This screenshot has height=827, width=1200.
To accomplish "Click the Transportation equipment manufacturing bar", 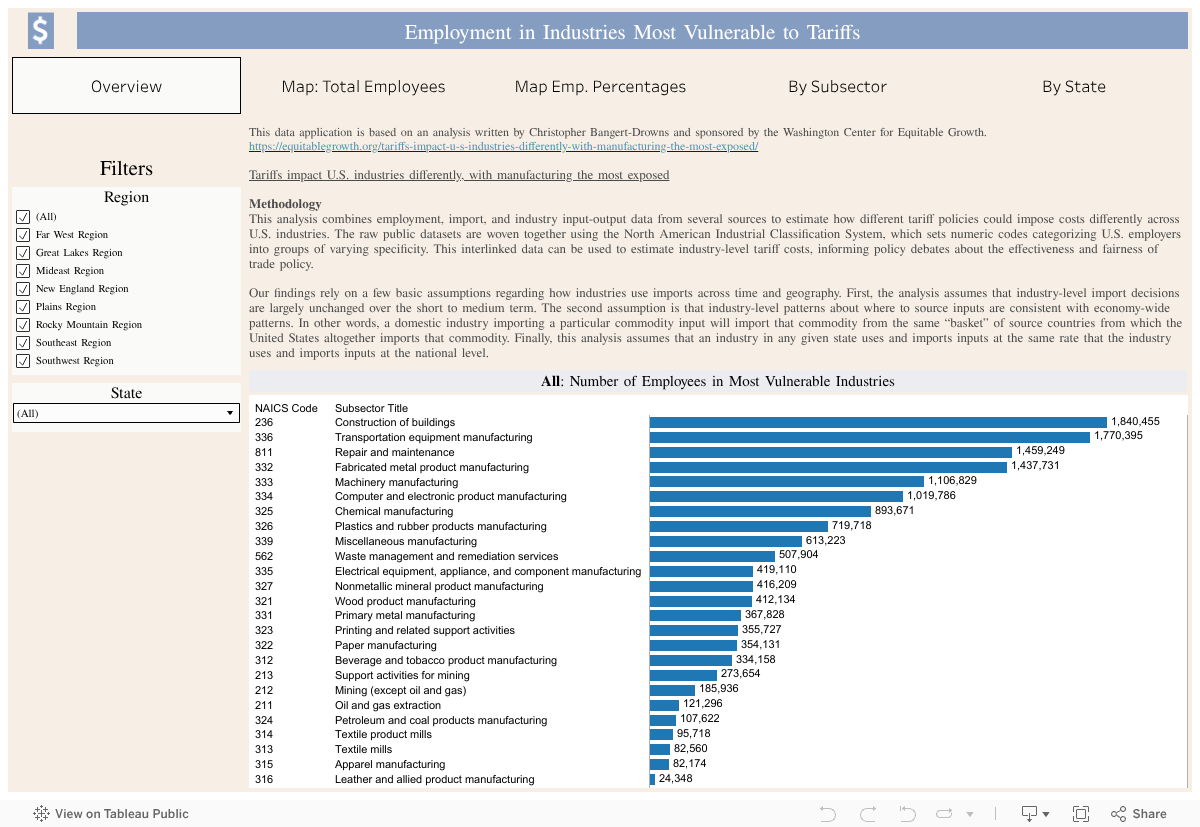I will click(870, 437).
